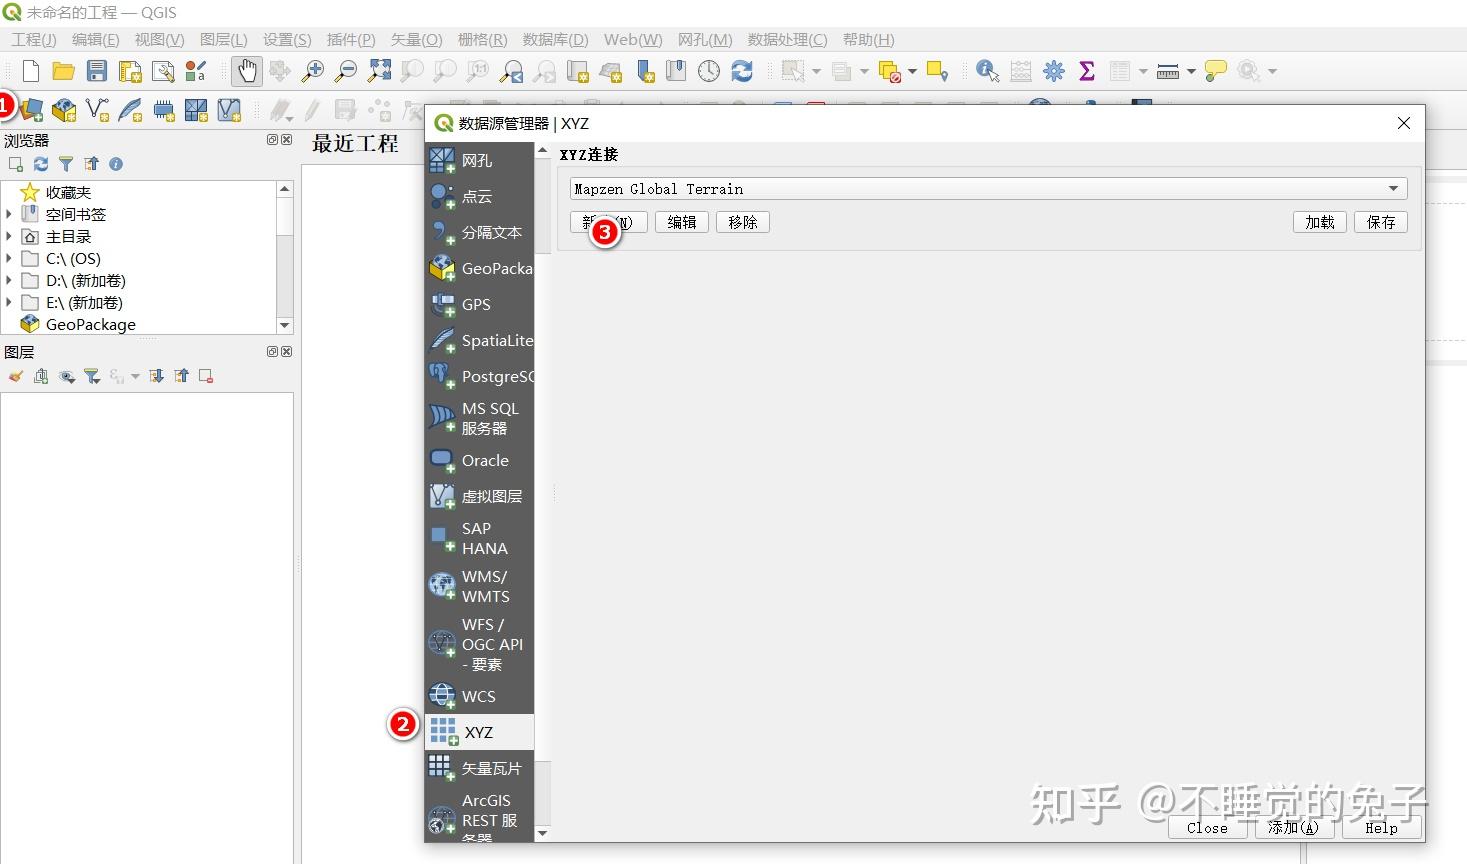Viewport: 1467px width, 864px height.
Task: Toggle the temporal controller clock icon
Action: pos(709,71)
